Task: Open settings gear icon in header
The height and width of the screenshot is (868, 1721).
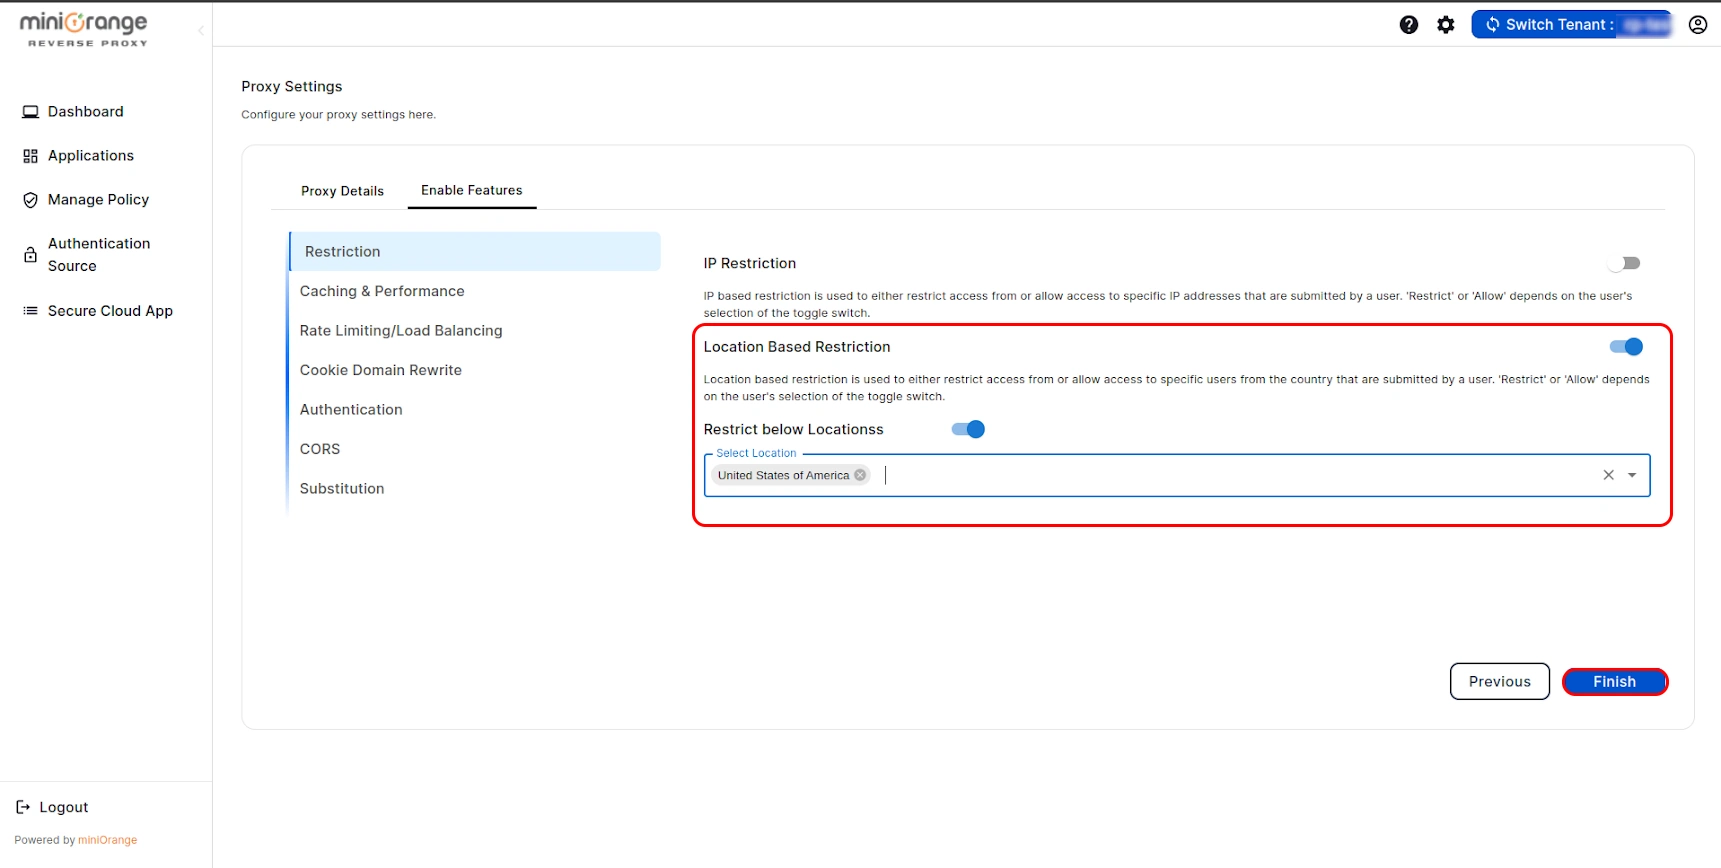Action: pos(1446,25)
